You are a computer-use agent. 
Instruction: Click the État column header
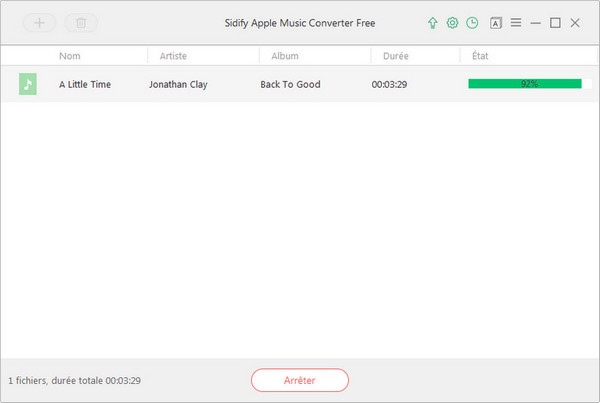coord(482,56)
